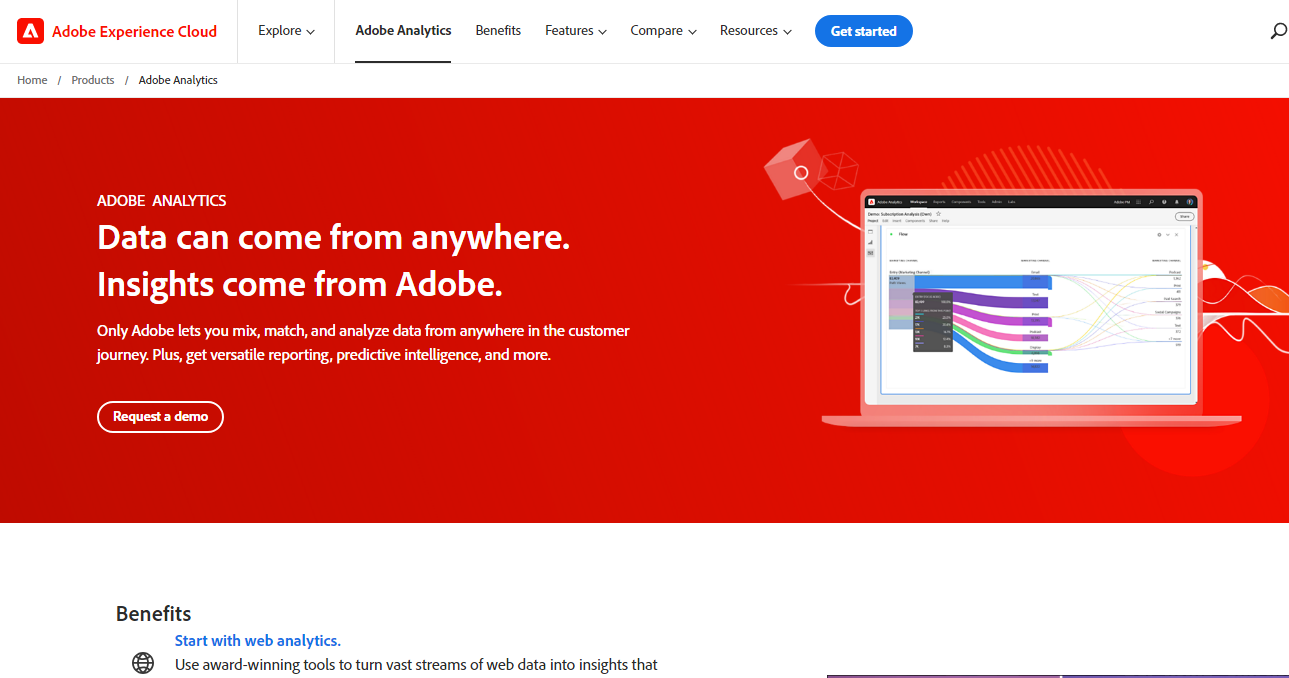Open the Home breadcrumb link
This screenshot has width=1289, height=678.
pos(32,80)
